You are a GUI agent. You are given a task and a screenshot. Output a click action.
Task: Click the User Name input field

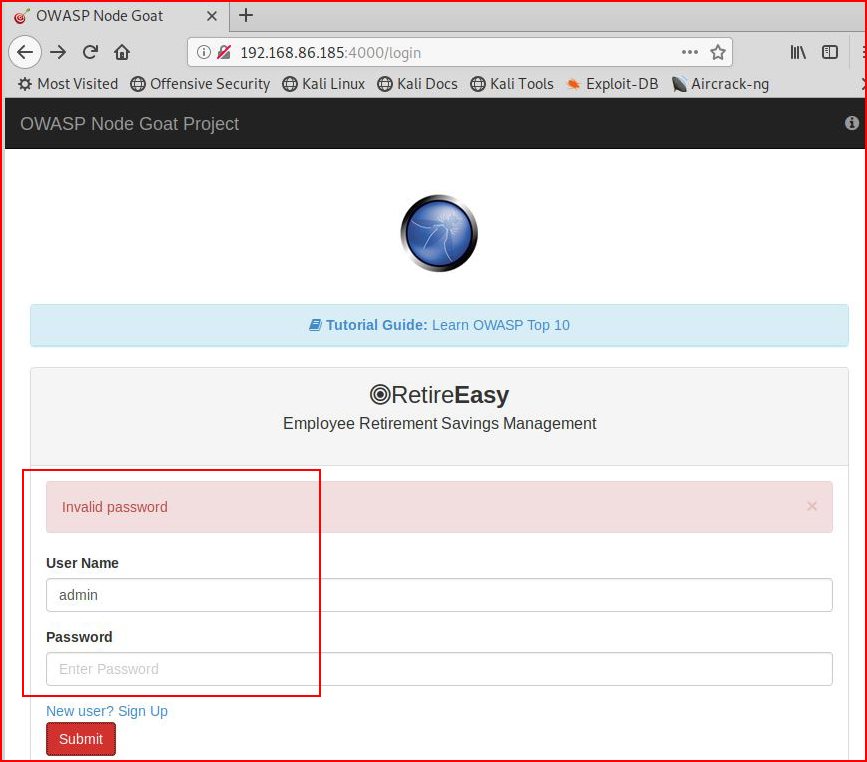point(439,595)
